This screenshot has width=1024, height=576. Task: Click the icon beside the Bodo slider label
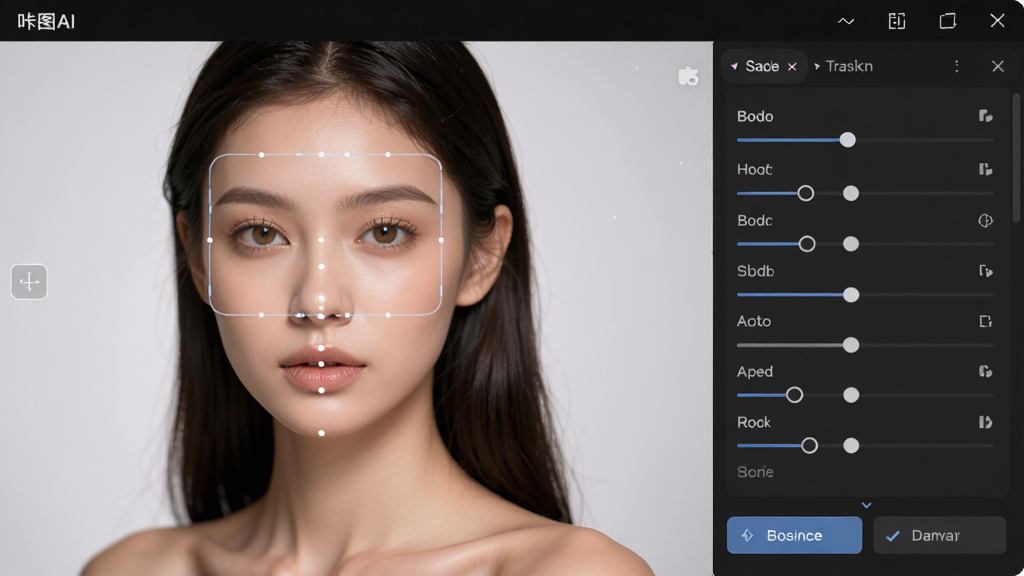(985, 116)
